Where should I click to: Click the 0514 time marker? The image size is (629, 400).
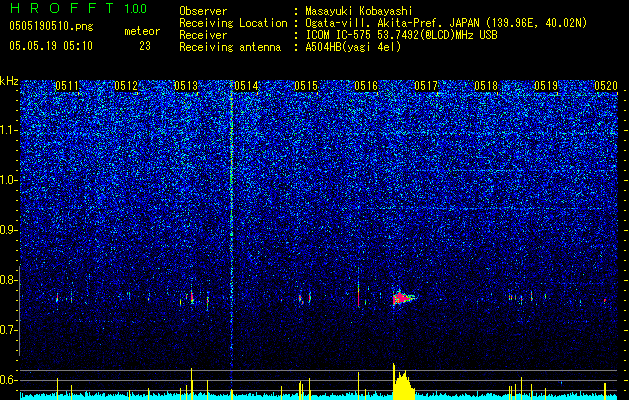click(246, 86)
